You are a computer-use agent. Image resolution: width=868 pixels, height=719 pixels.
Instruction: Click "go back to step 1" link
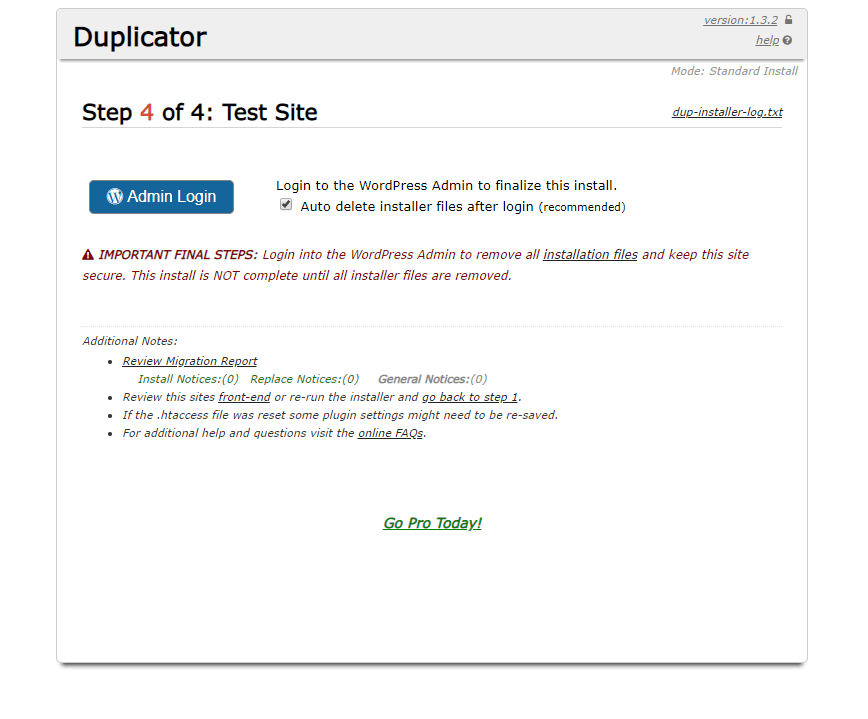[x=469, y=397]
